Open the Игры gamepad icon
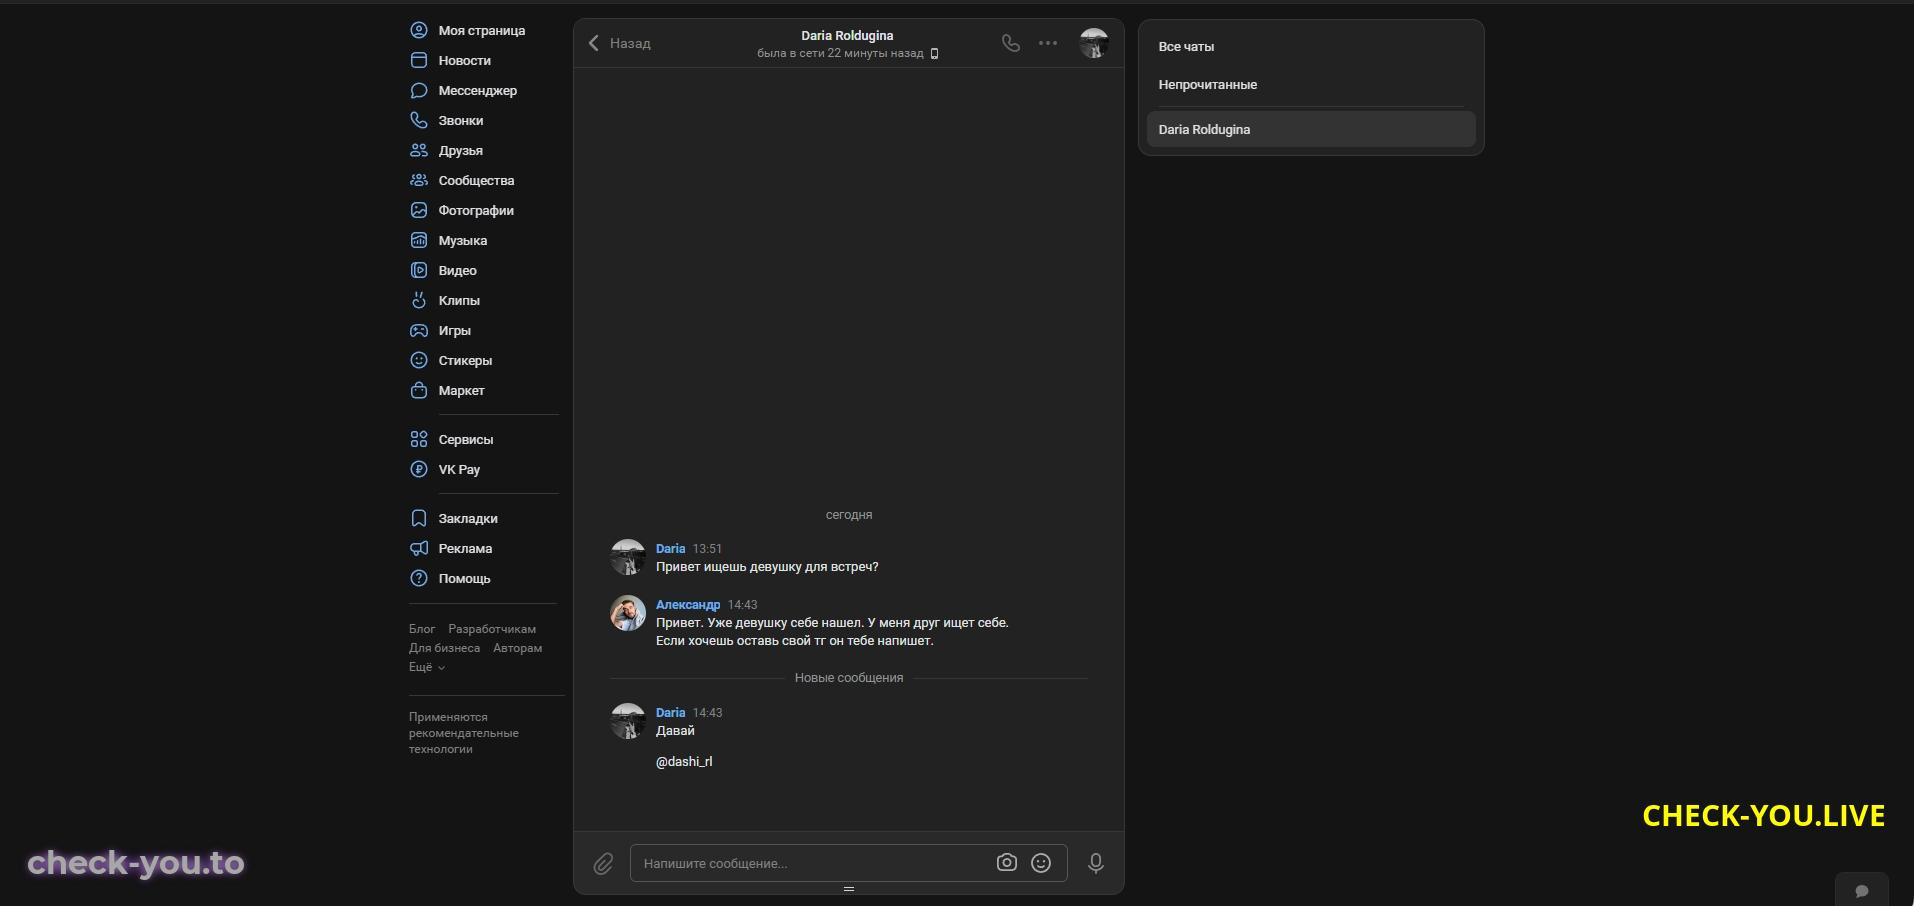 point(419,331)
